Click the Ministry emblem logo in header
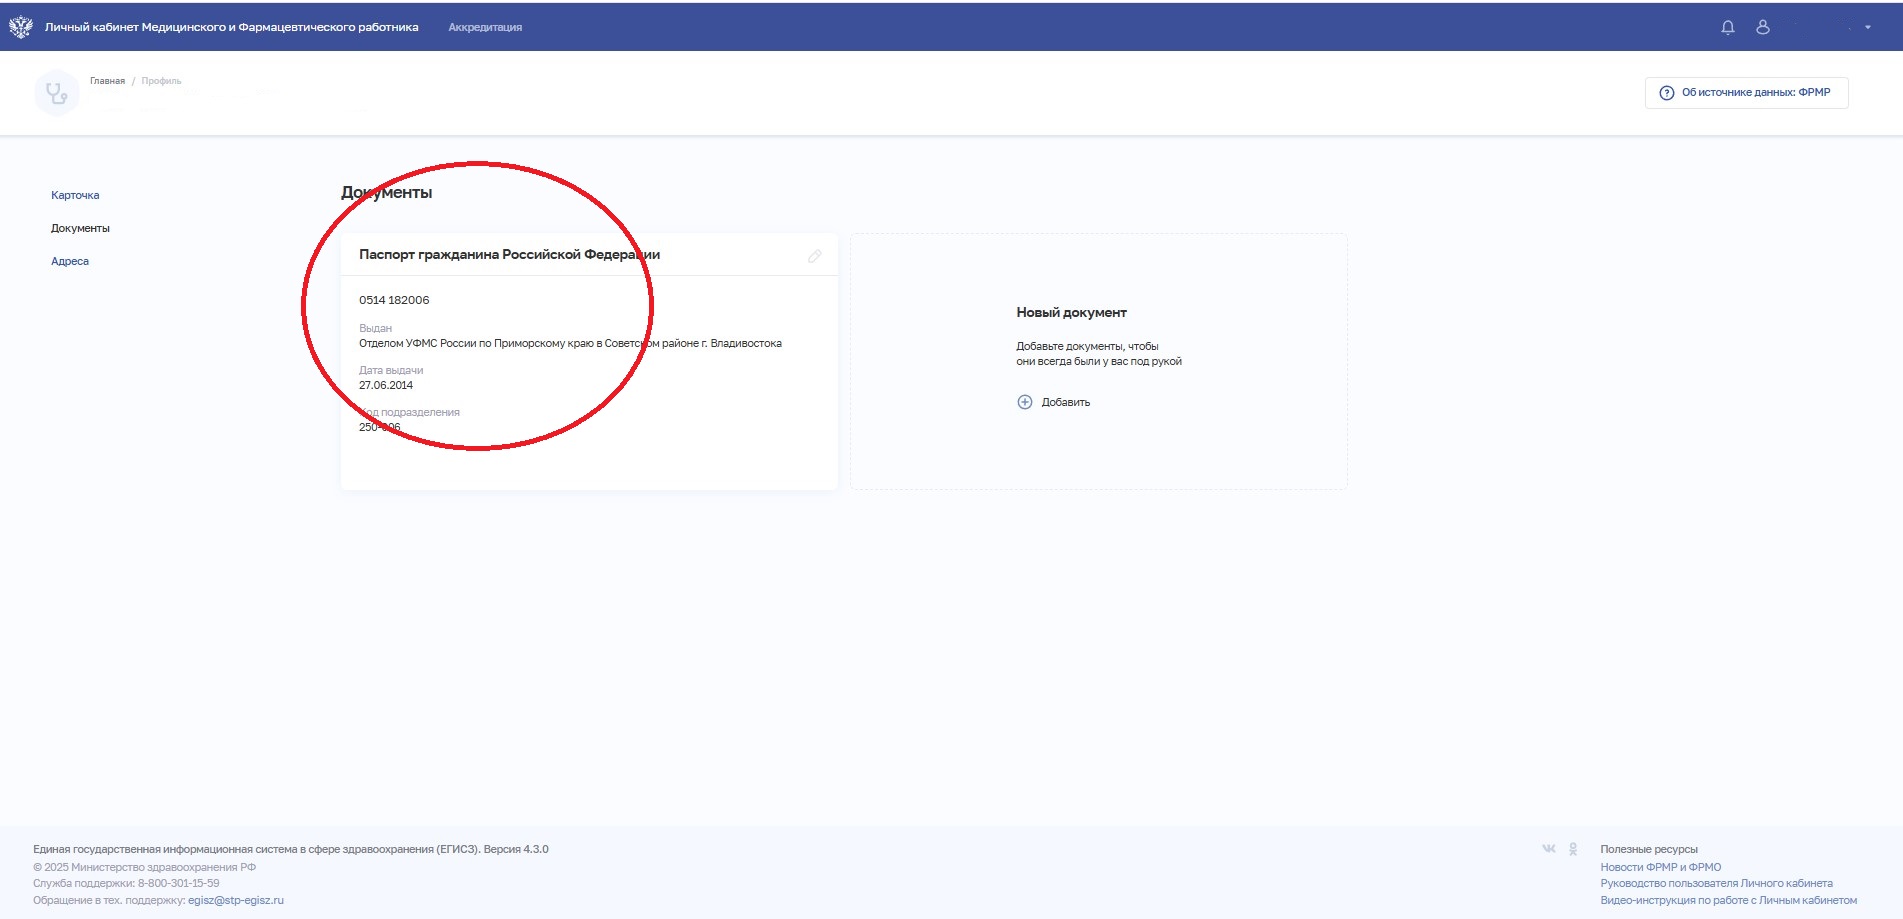The height and width of the screenshot is (919, 1903). pos(20,27)
